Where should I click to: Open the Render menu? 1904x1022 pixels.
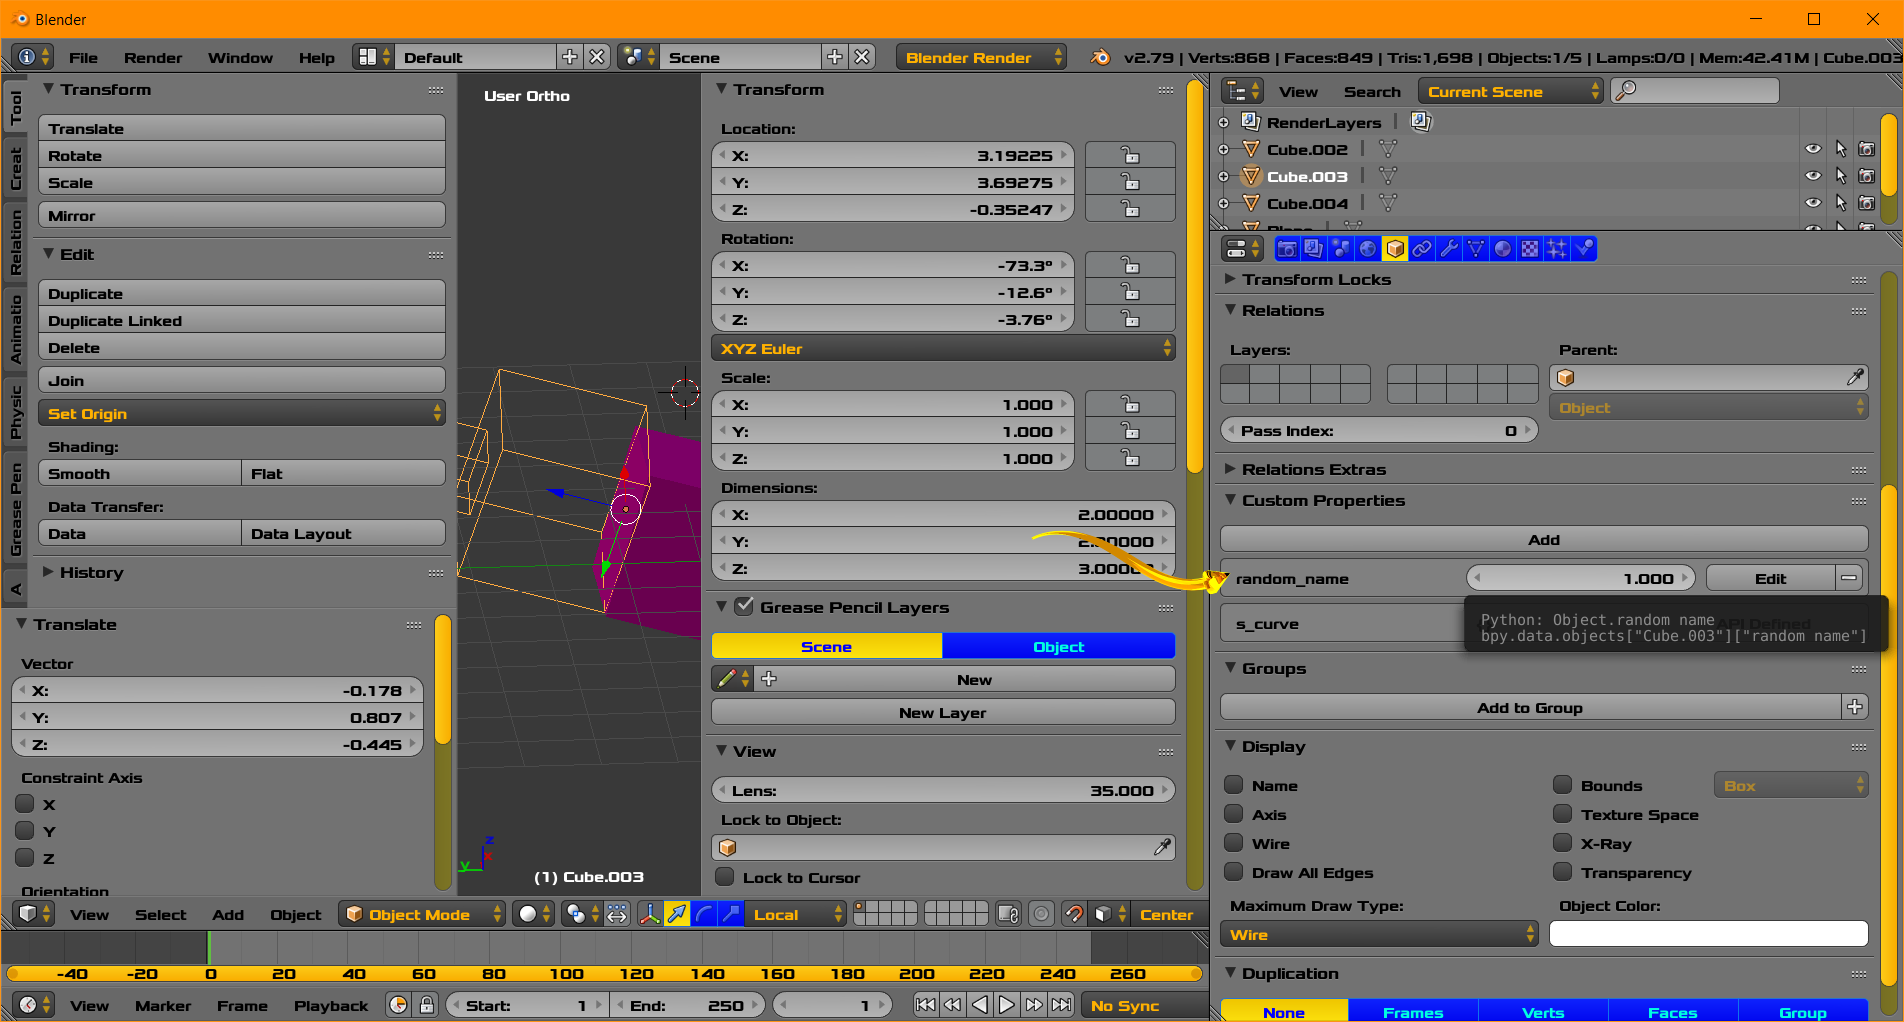point(153,58)
